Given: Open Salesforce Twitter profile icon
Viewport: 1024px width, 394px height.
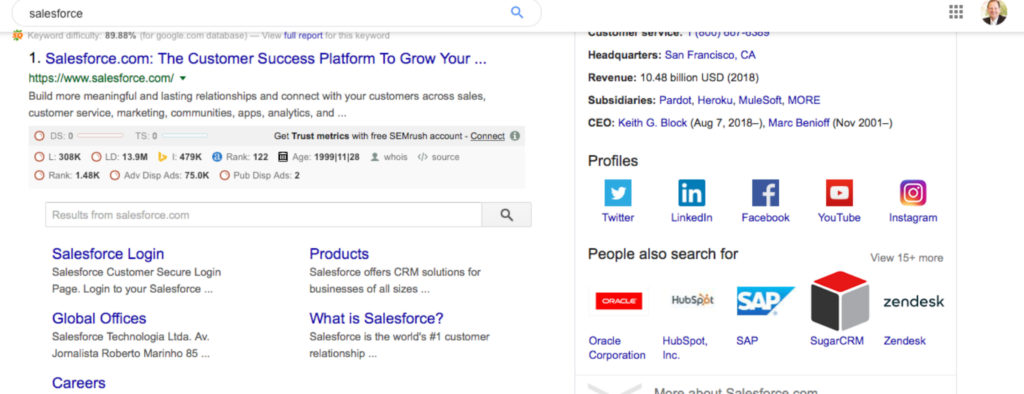Looking at the screenshot, I should coord(618,193).
